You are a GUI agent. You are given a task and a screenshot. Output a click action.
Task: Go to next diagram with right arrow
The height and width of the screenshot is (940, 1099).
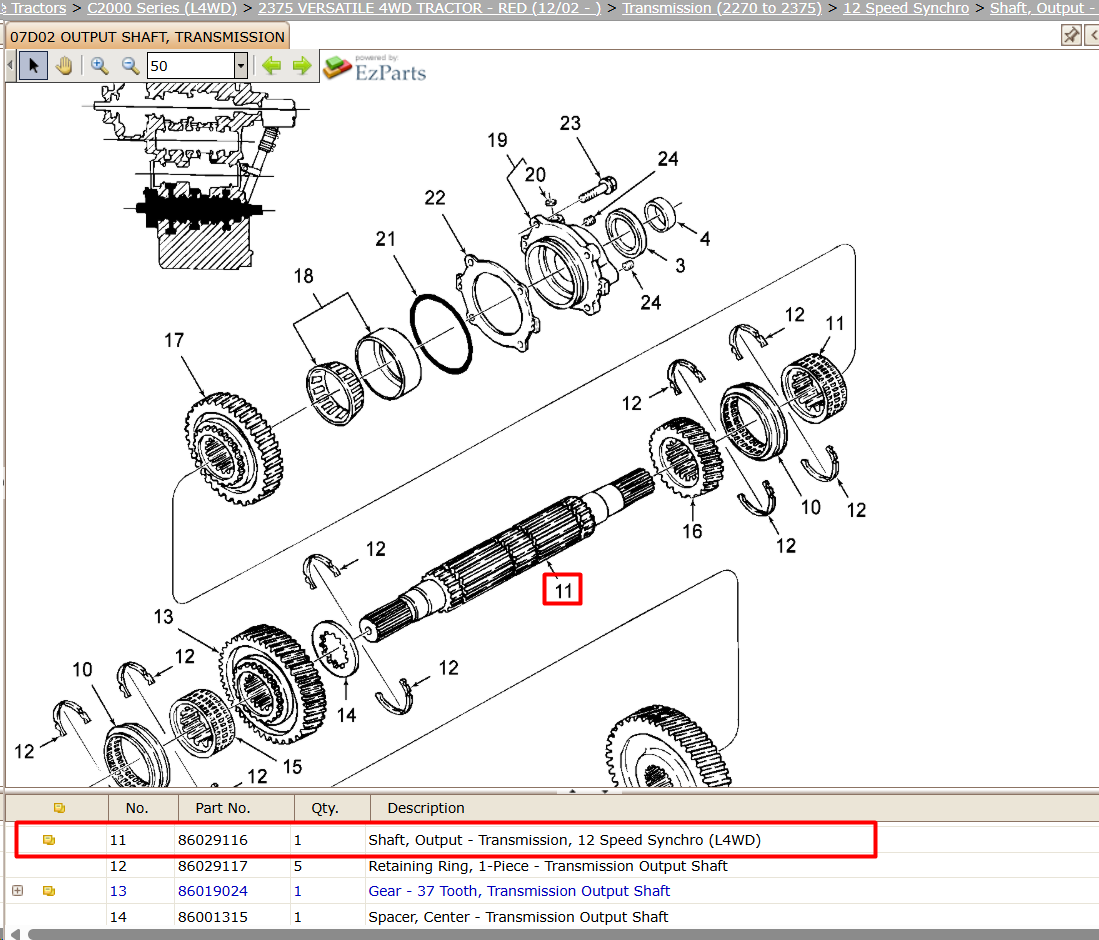tap(302, 66)
